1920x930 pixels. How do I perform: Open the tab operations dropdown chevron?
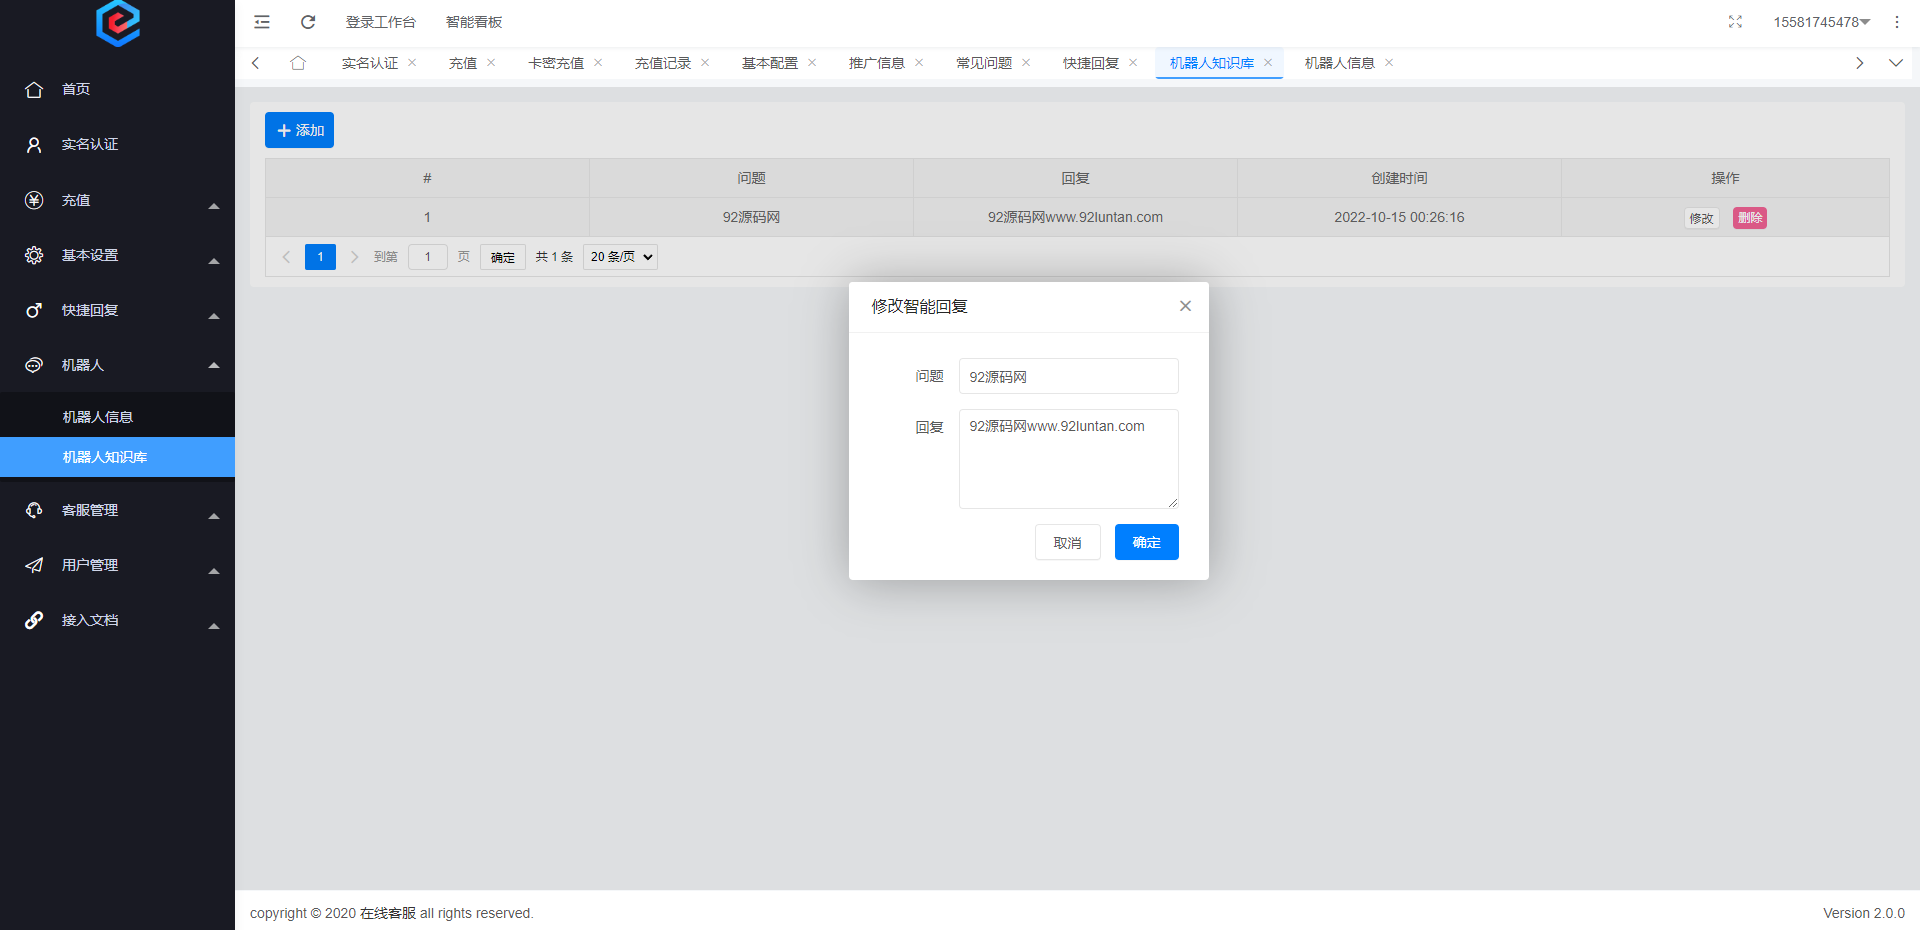[1895, 63]
